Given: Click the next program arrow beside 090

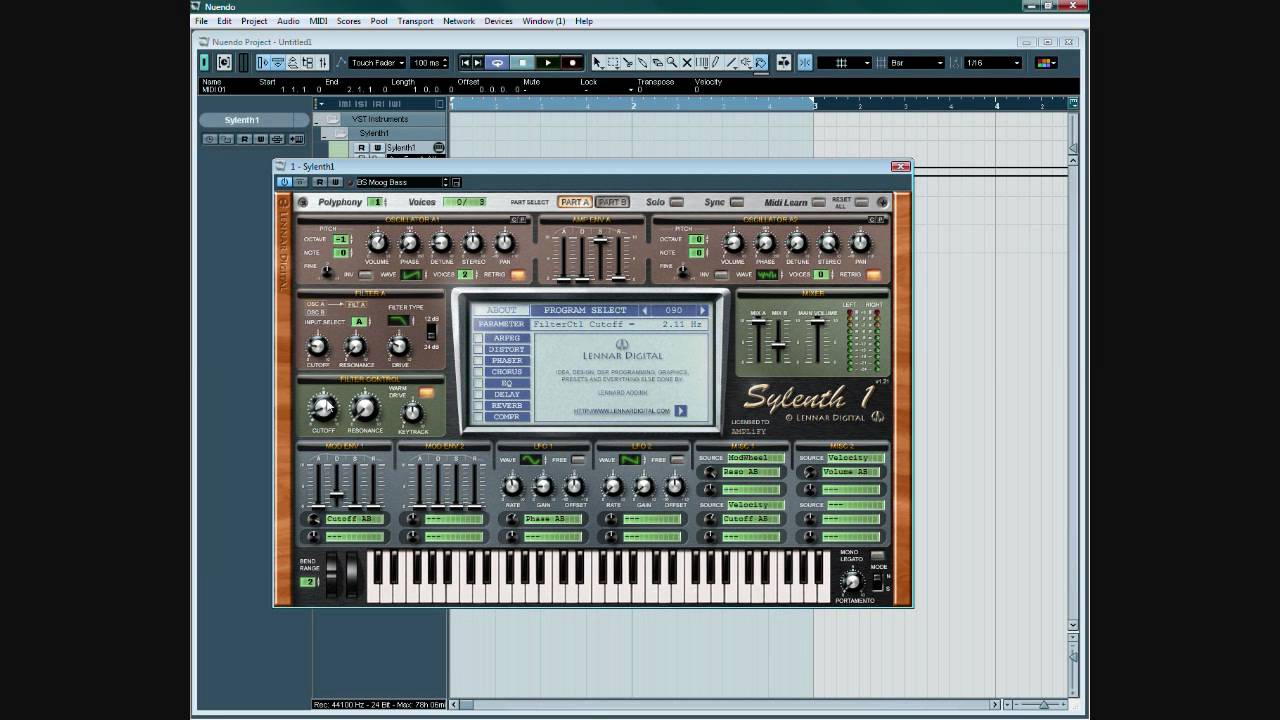Looking at the screenshot, I should 703,310.
